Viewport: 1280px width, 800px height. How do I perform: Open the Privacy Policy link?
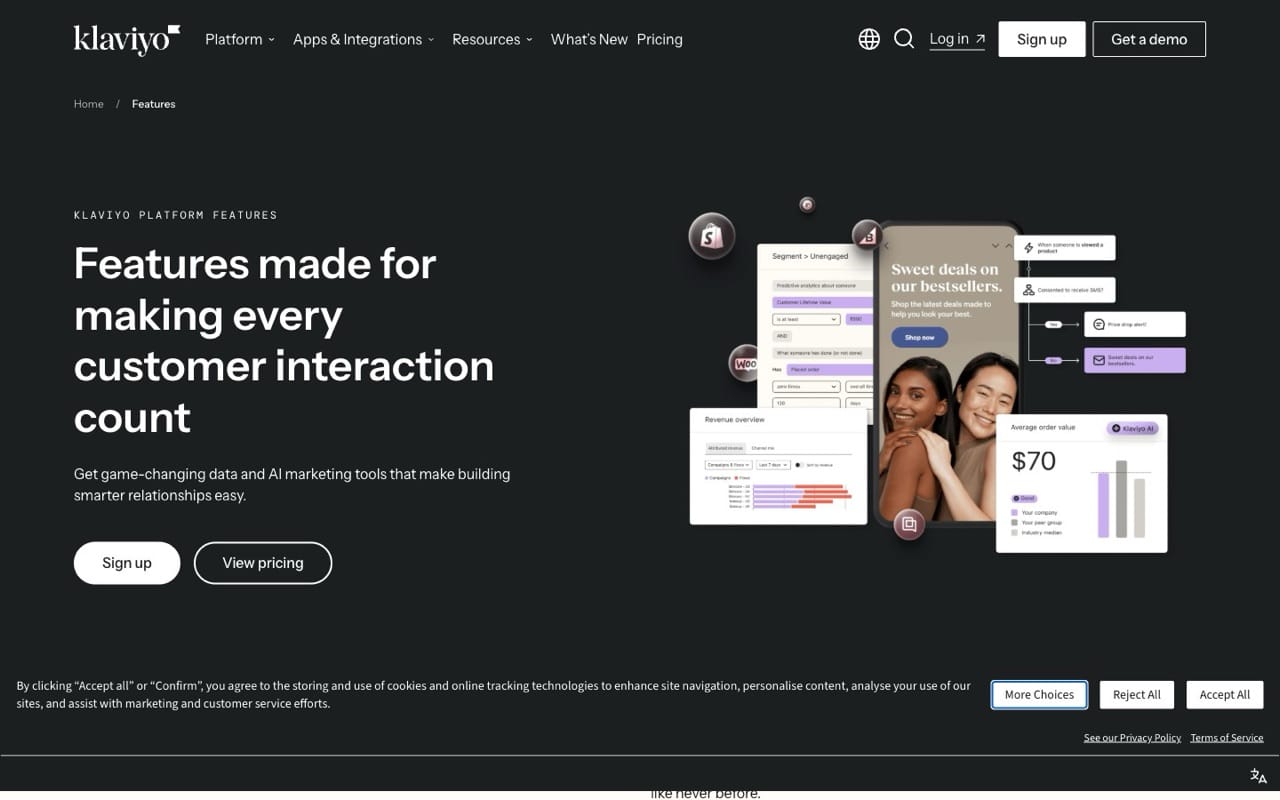pos(1132,738)
